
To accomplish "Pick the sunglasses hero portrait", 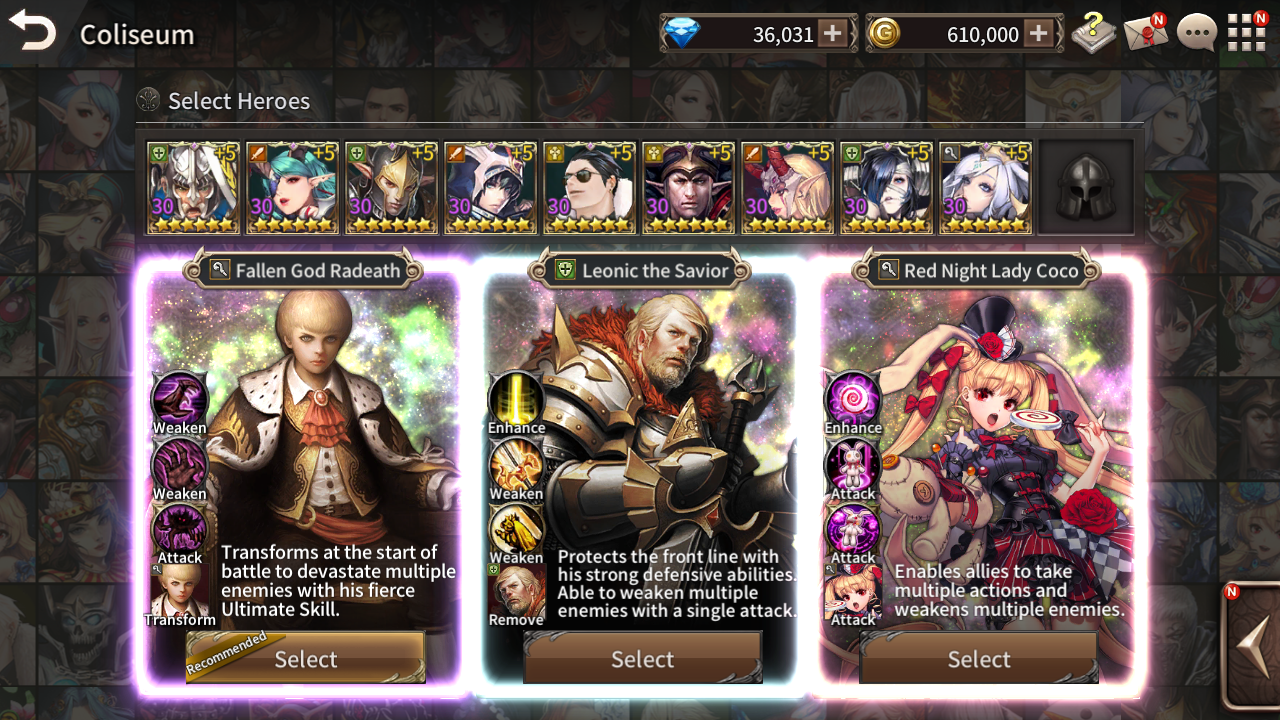I will (x=589, y=187).
